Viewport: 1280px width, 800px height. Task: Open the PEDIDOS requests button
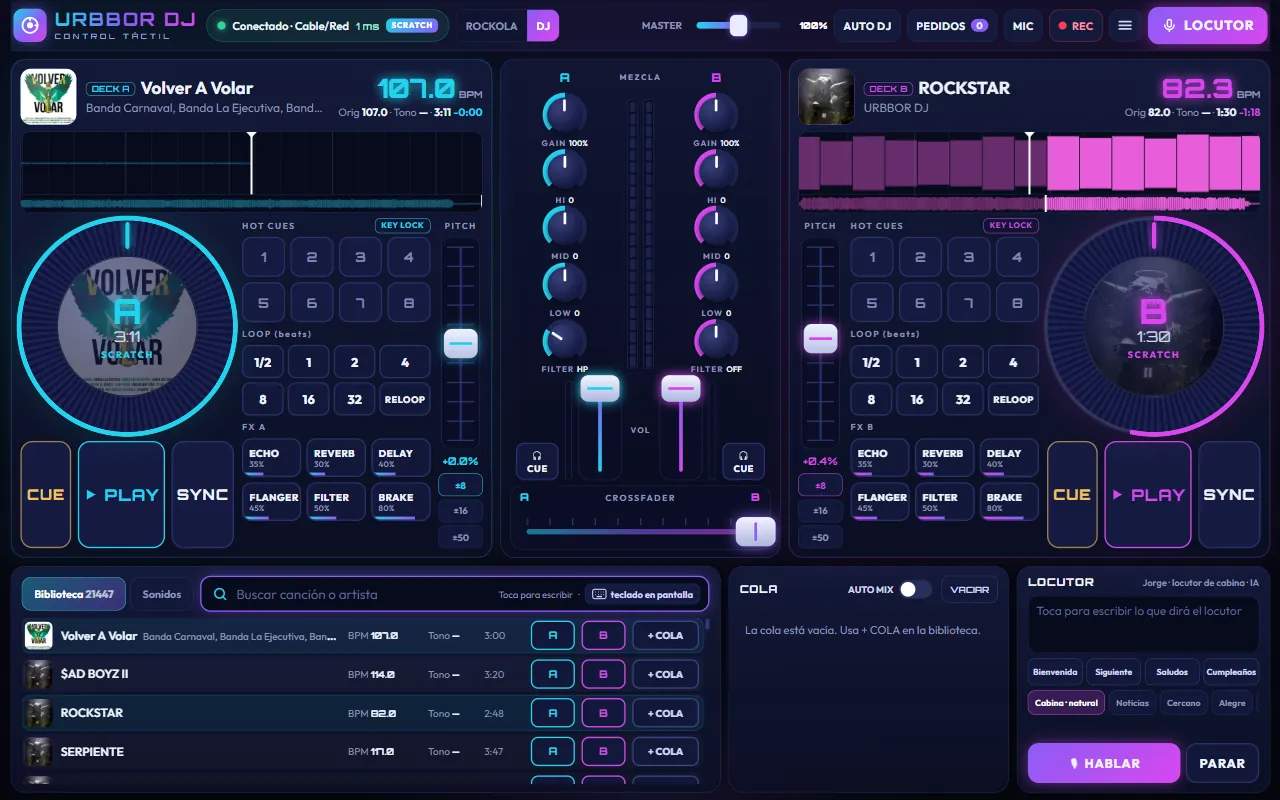[x=951, y=26]
